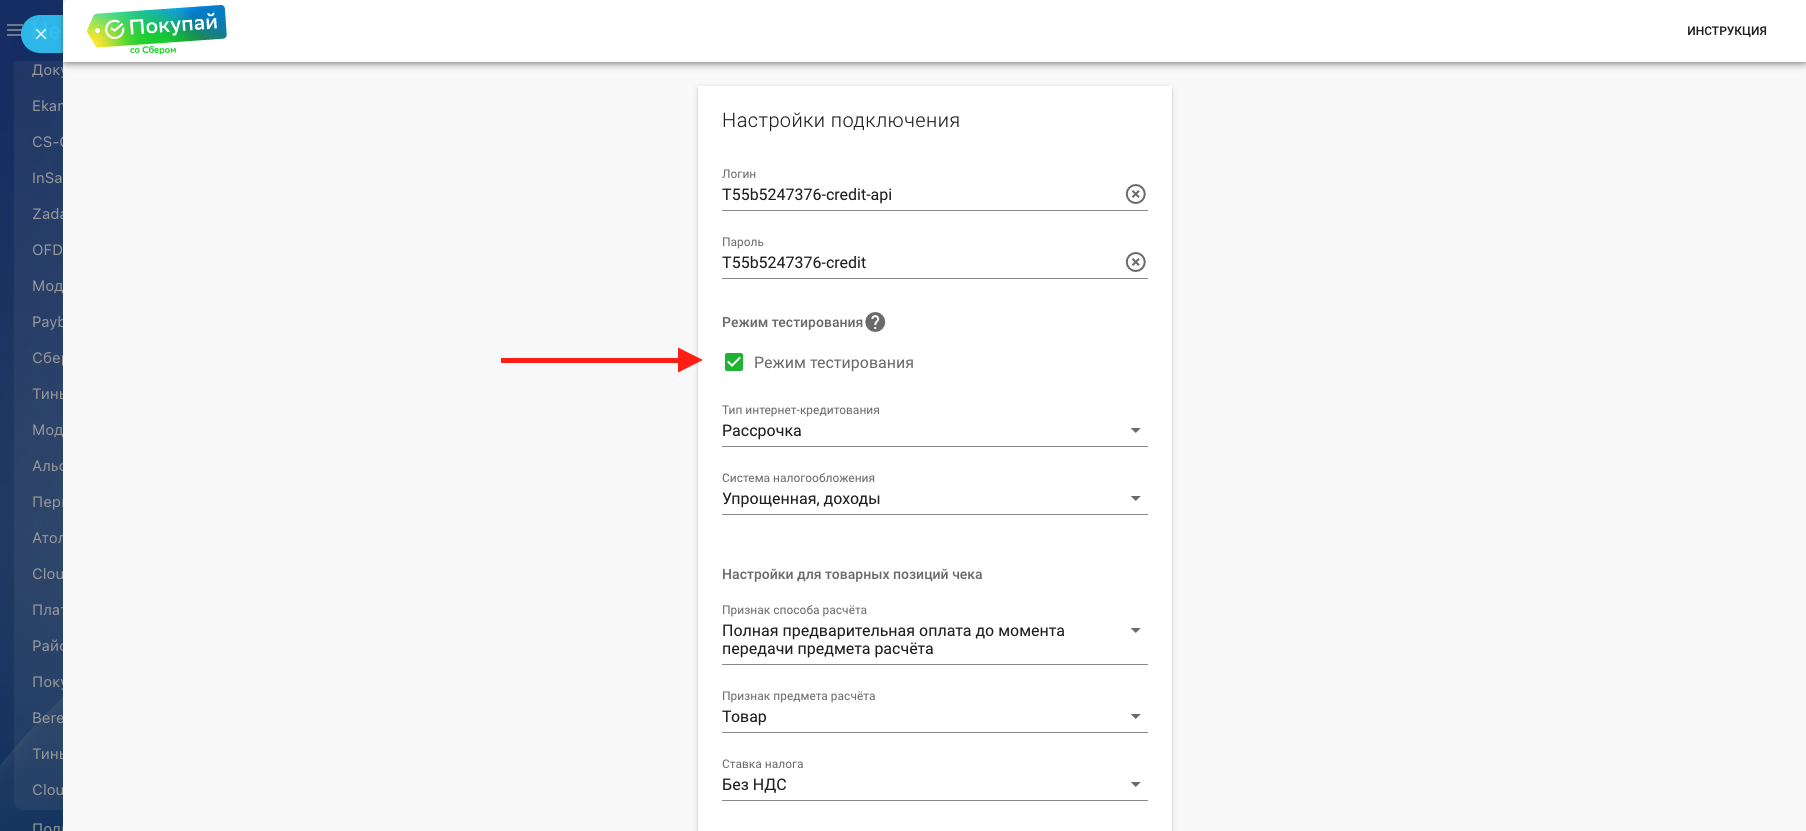Click the Режим тестирования checkbox label

click(x=833, y=363)
